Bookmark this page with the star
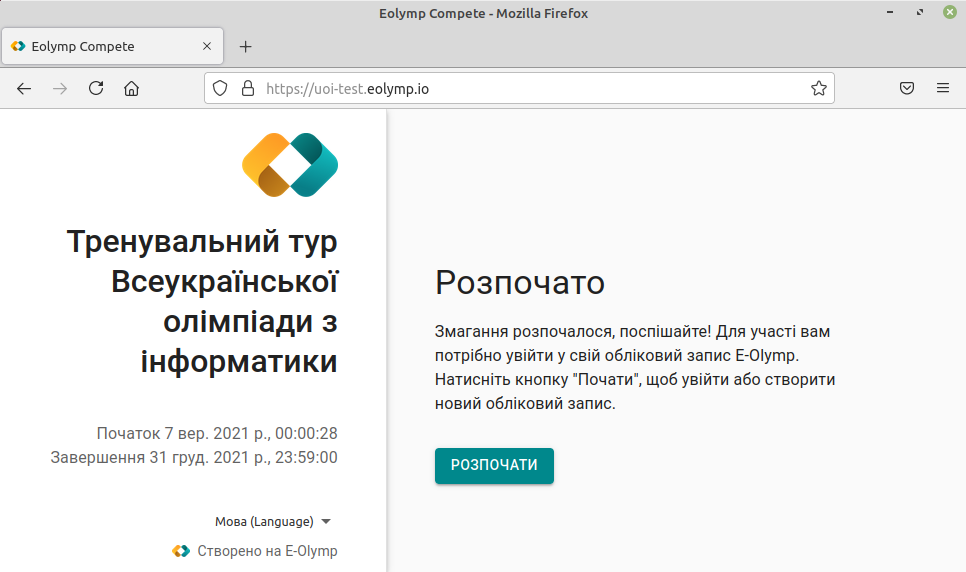This screenshot has height=572, width=966. 819,88
